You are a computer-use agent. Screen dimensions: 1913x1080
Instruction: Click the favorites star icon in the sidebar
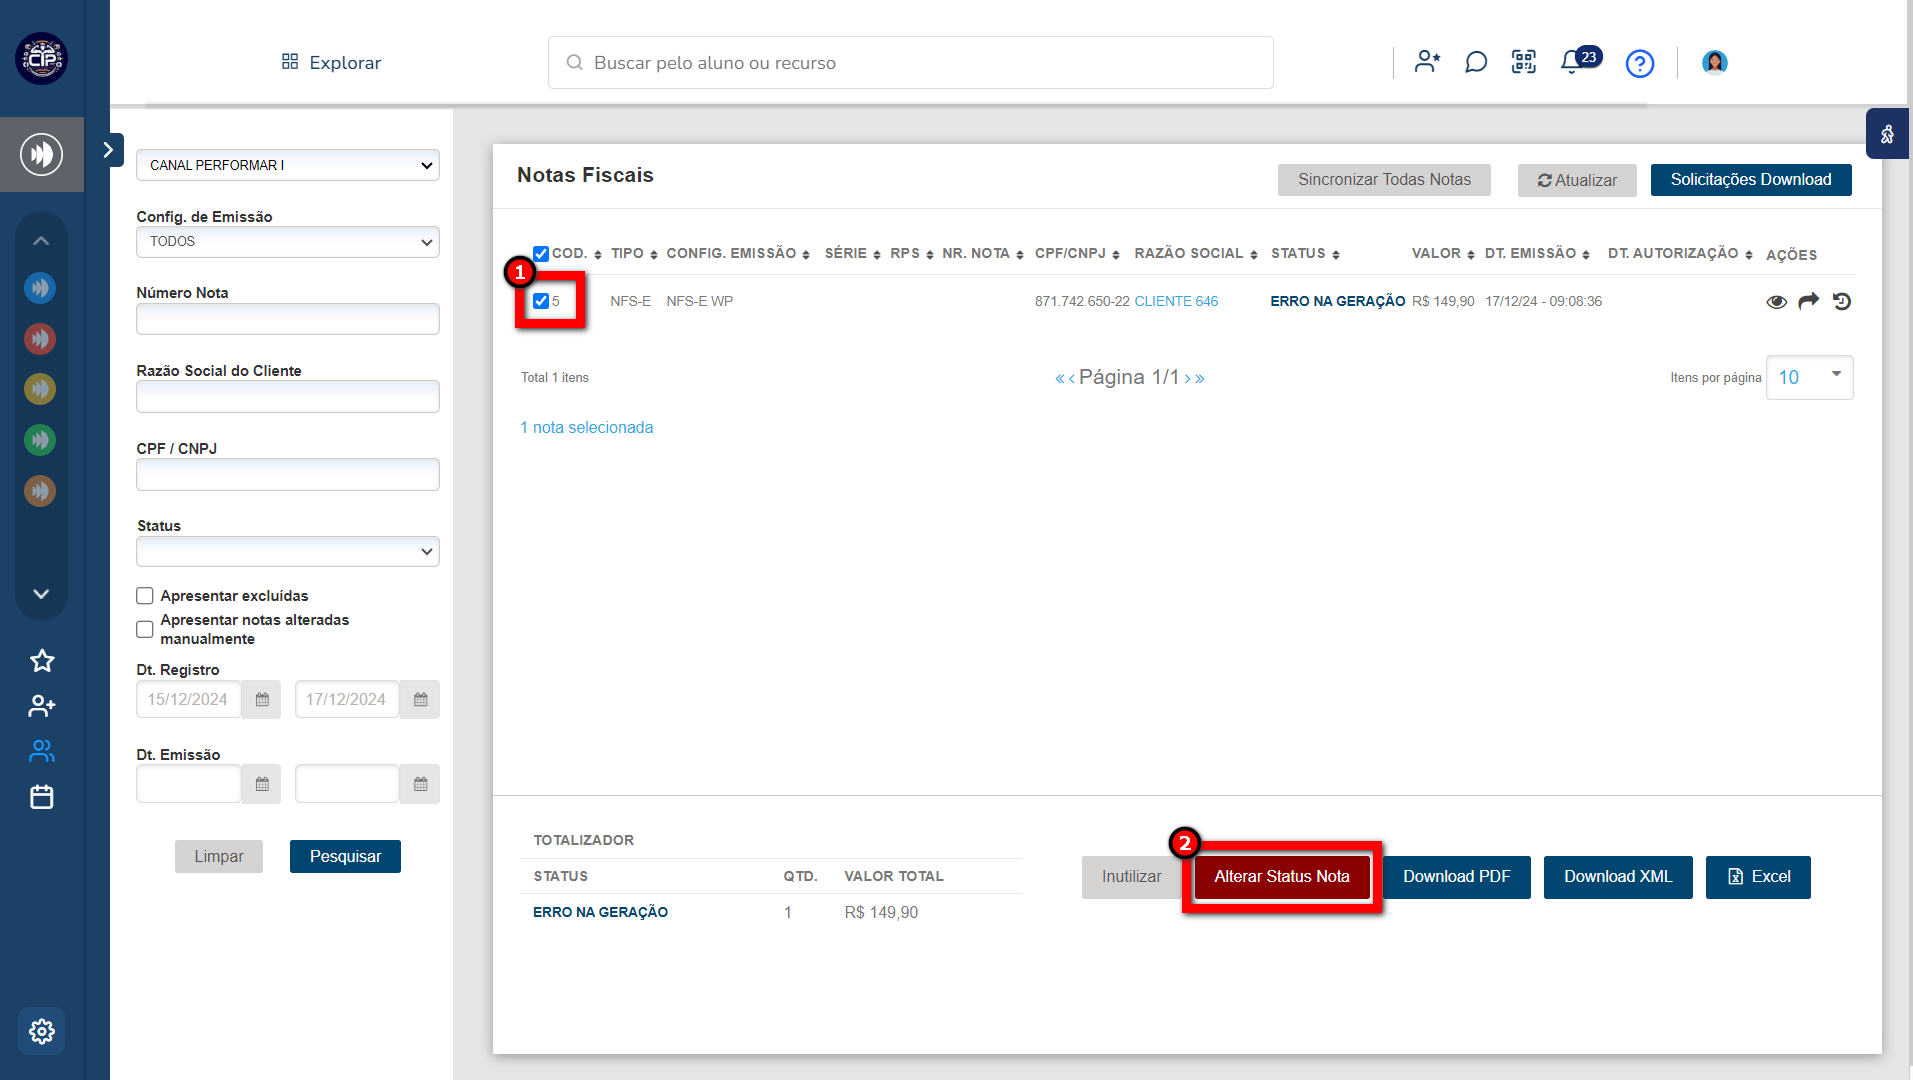point(42,660)
